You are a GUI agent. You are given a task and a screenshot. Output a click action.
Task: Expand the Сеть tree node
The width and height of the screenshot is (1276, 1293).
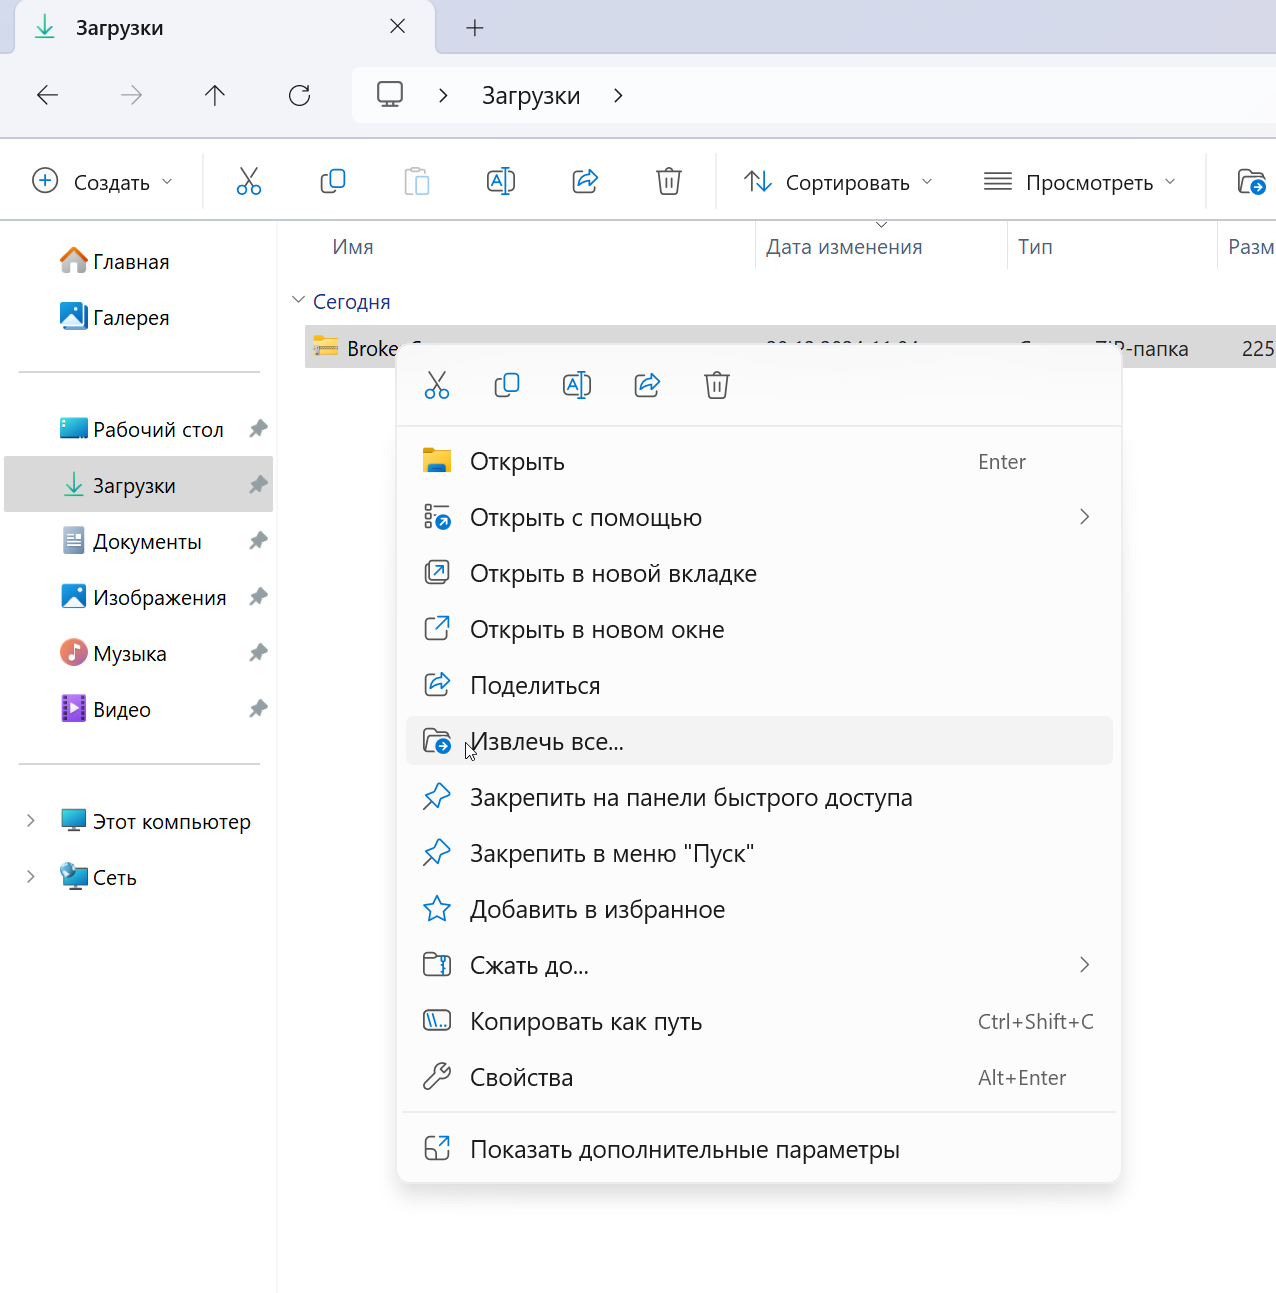coord(31,877)
